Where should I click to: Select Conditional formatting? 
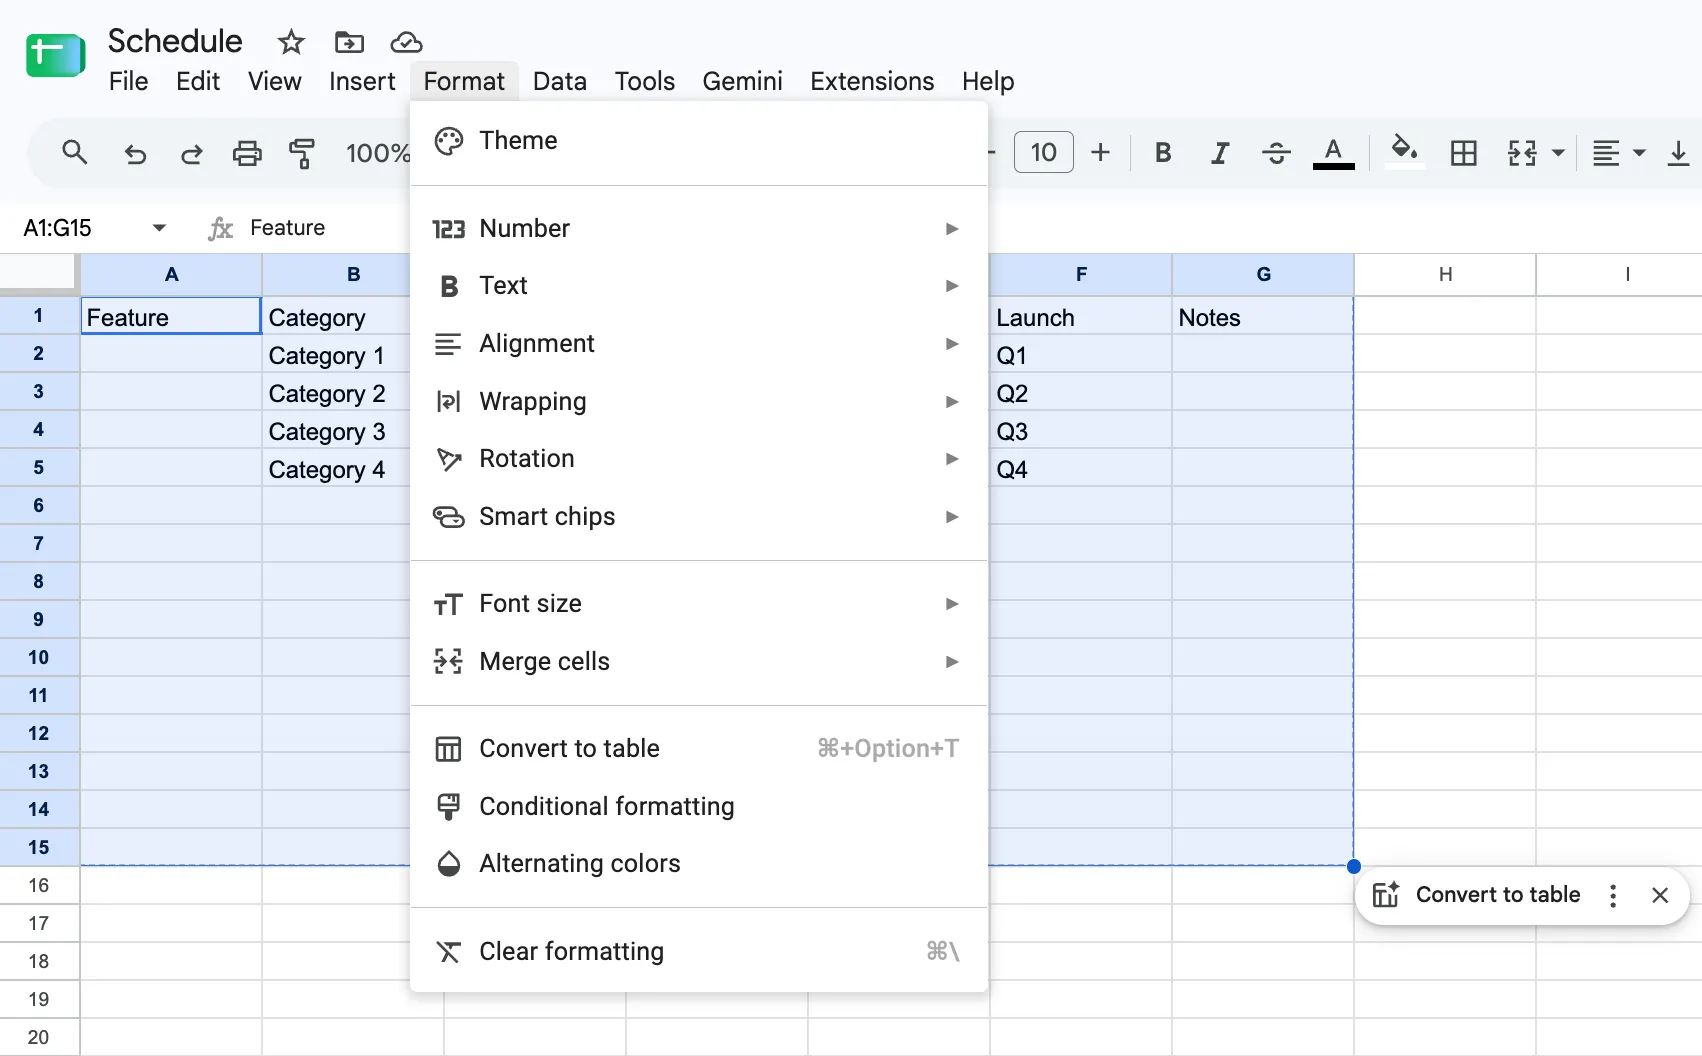(x=698, y=807)
